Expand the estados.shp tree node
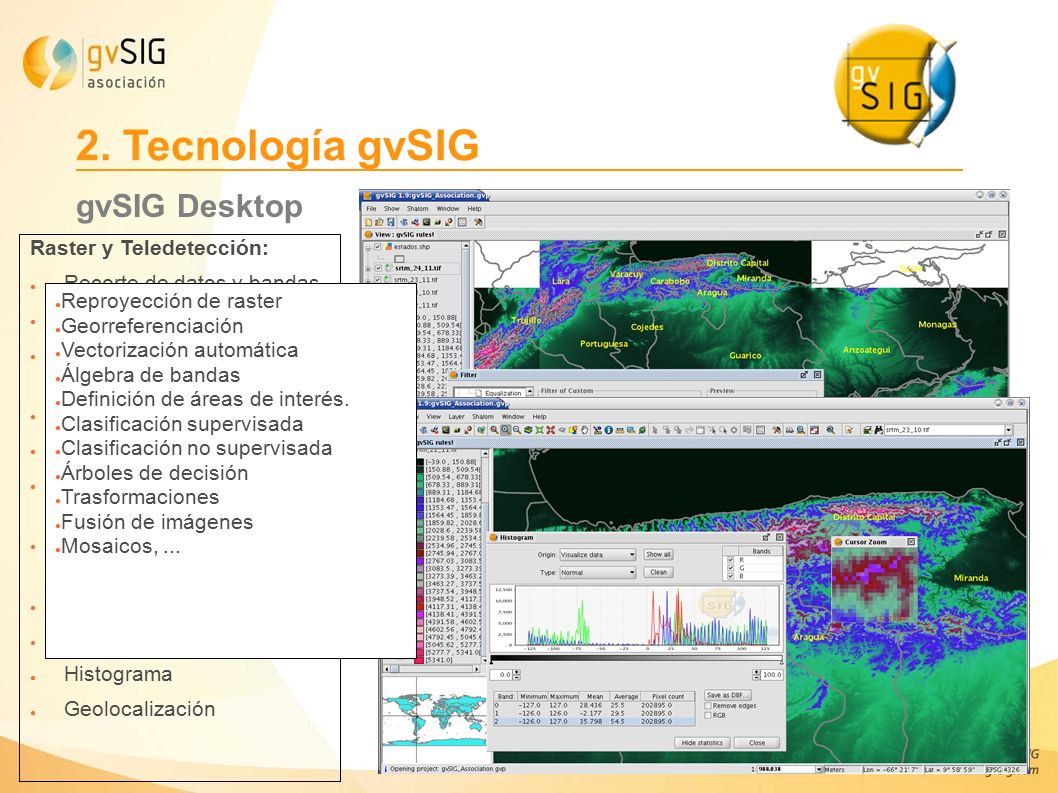The width and height of the screenshot is (1058, 793). click(x=368, y=248)
